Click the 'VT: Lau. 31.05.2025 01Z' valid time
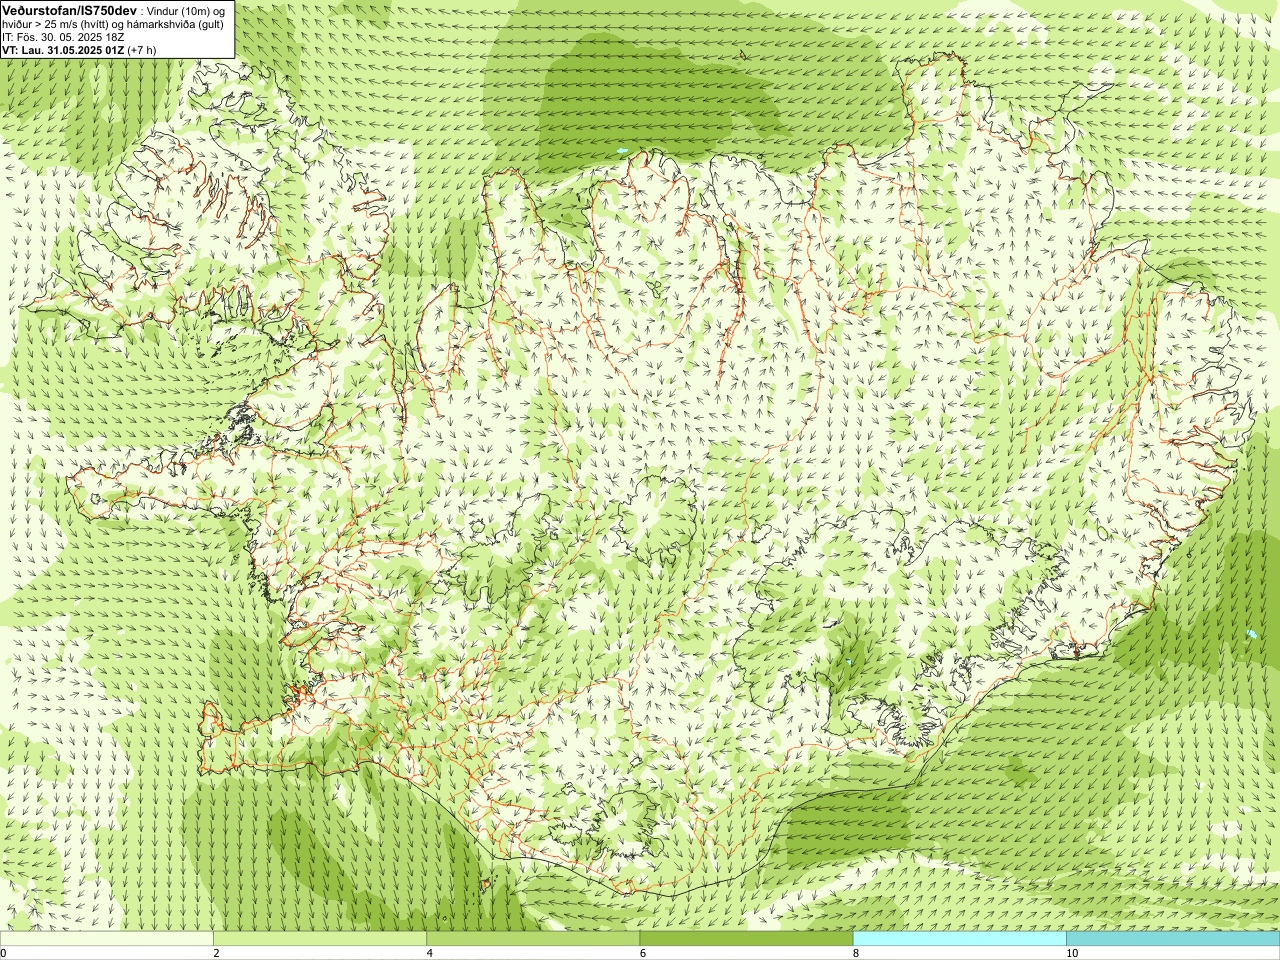The image size is (1280, 960). click(x=62, y=50)
